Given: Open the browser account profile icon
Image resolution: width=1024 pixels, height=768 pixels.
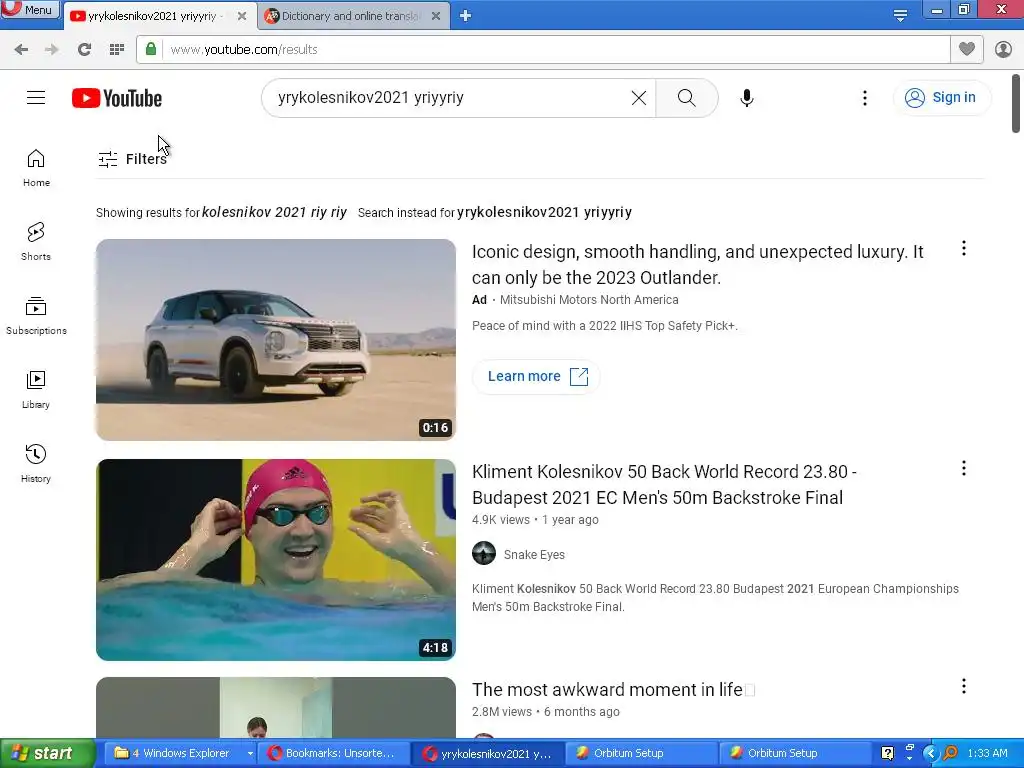Looking at the screenshot, I should pyautogui.click(x=1003, y=50).
